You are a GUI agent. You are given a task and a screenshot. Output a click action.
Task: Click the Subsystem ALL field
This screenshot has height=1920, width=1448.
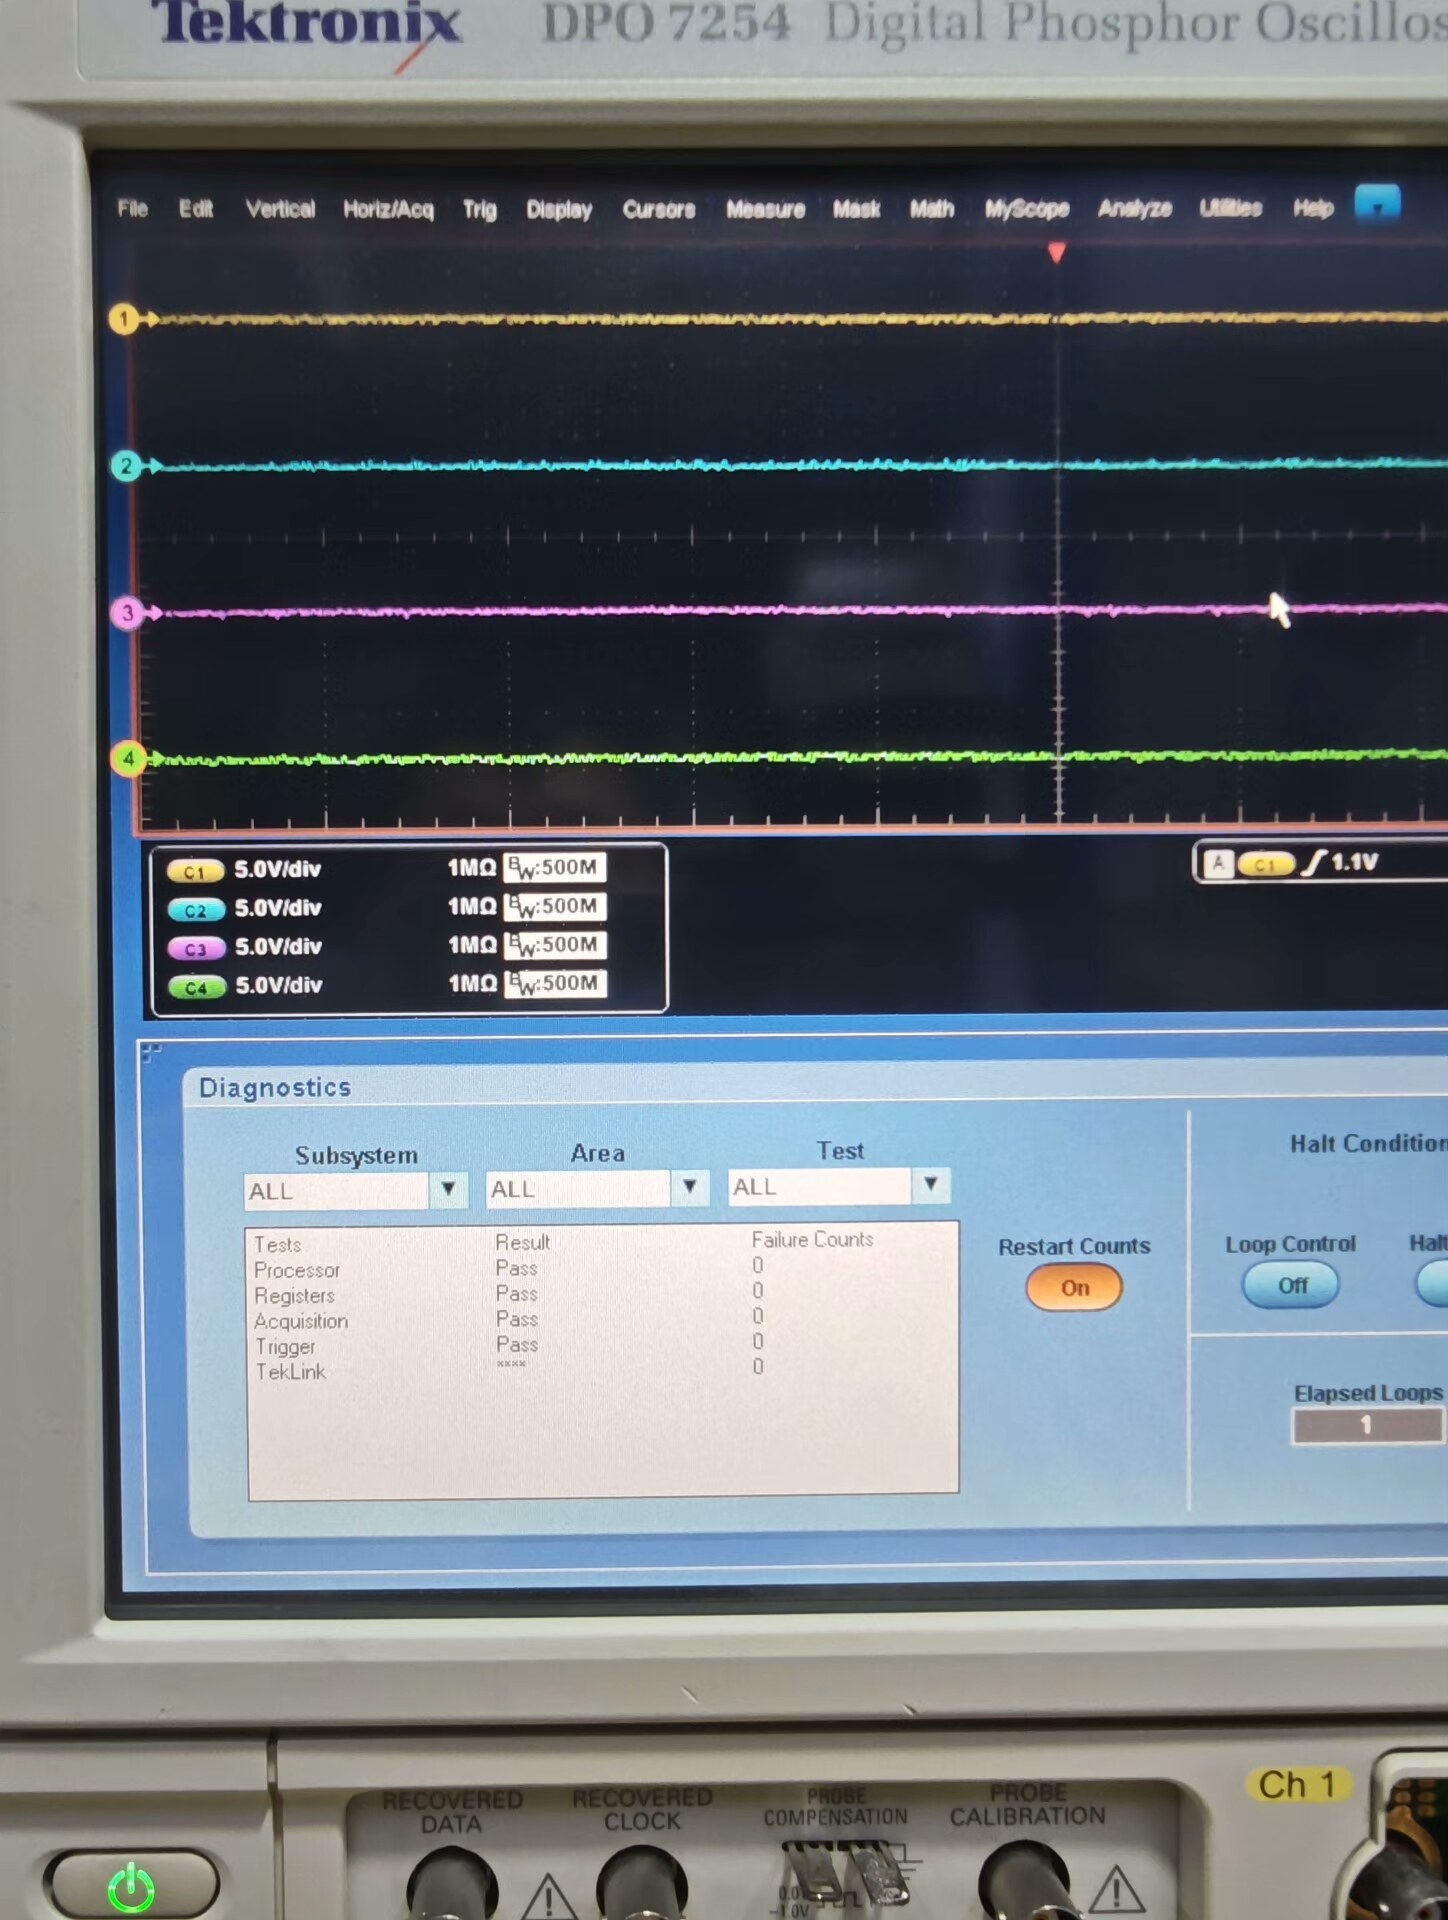point(336,1191)
